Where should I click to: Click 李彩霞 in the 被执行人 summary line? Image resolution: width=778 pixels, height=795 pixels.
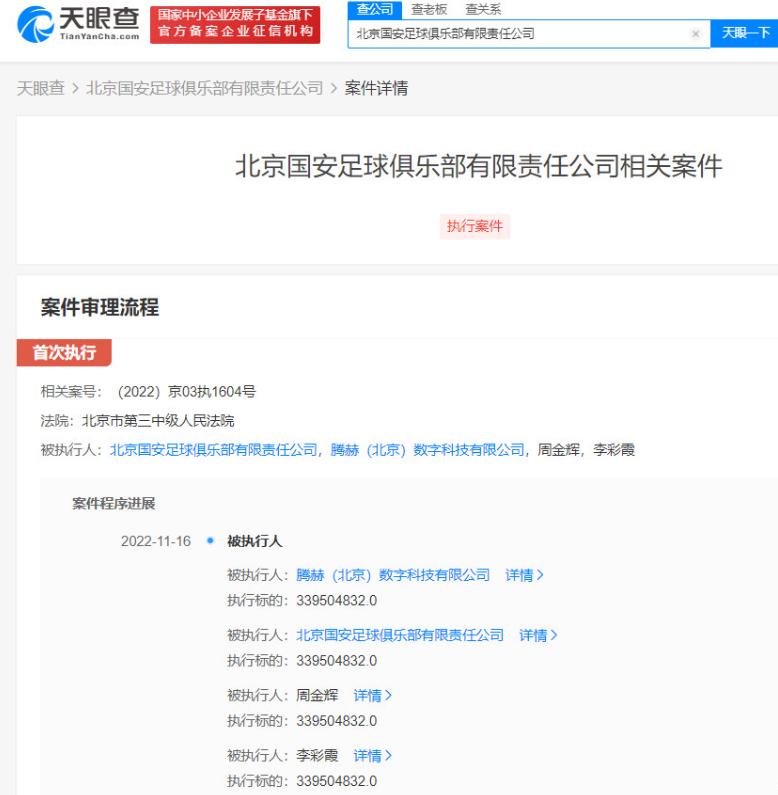point(614,450)
